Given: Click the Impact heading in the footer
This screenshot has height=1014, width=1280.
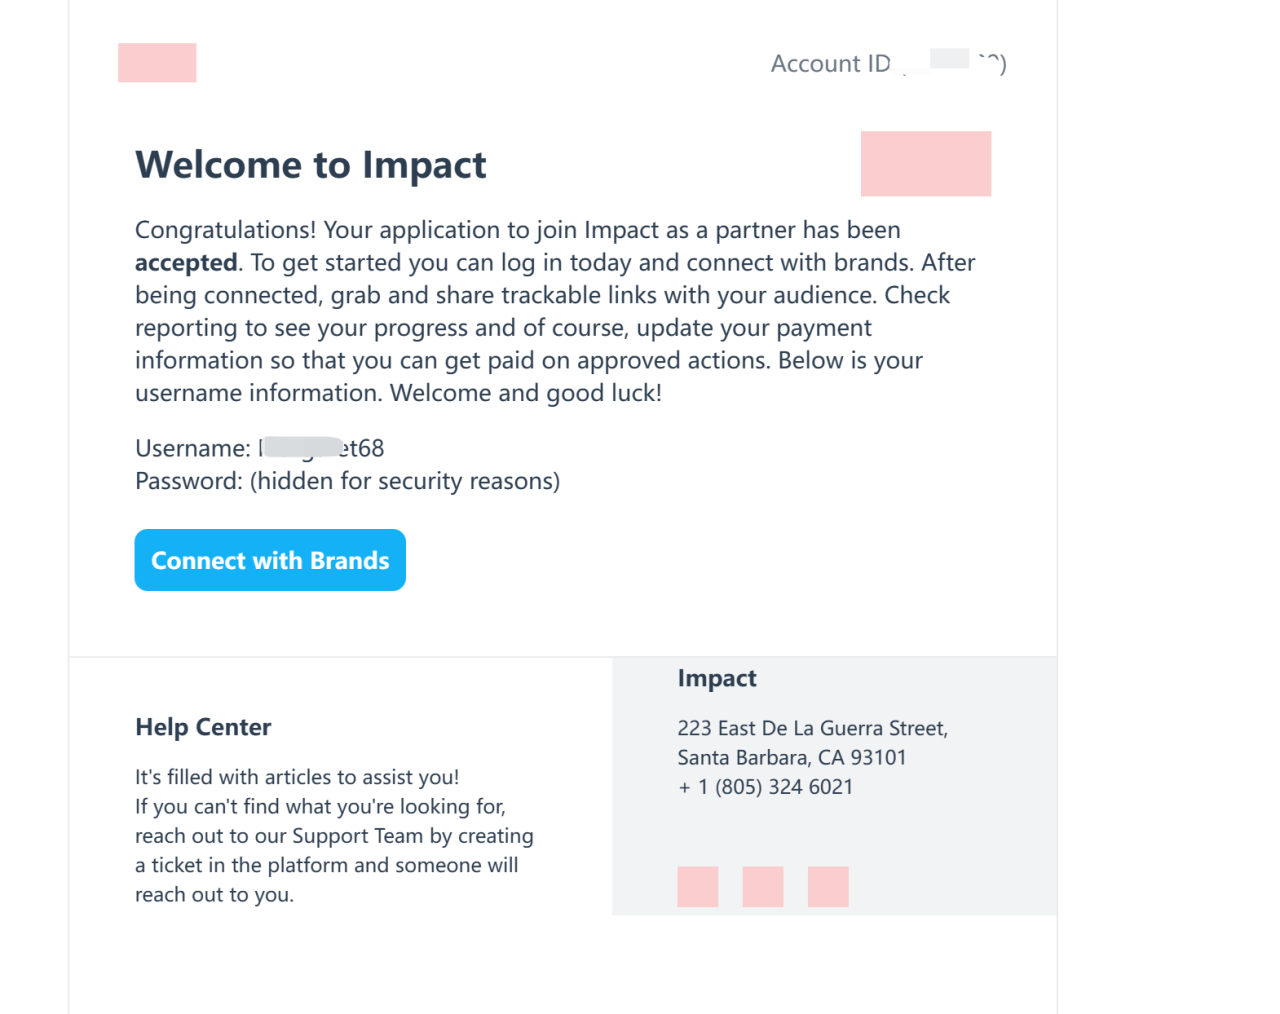Looking at the screenshot, I should [x=717, y=678].
